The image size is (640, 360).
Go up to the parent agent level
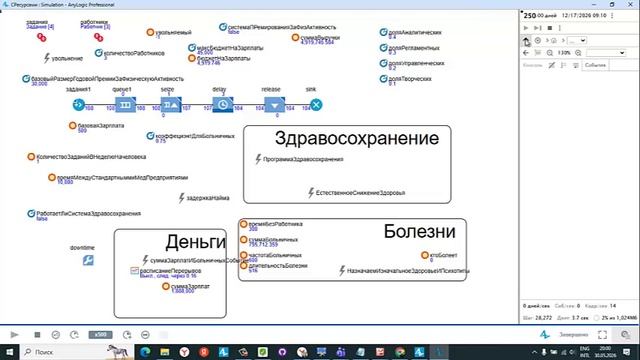point(526,40)
